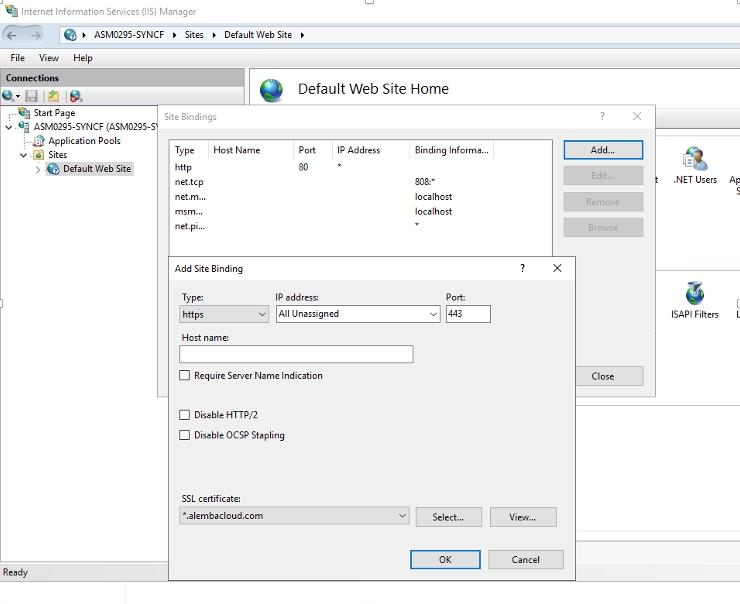Toggle the Disable OCSP Stapling checkbox
Viewport: 740px width, 604px height.
tap(184, 436)
